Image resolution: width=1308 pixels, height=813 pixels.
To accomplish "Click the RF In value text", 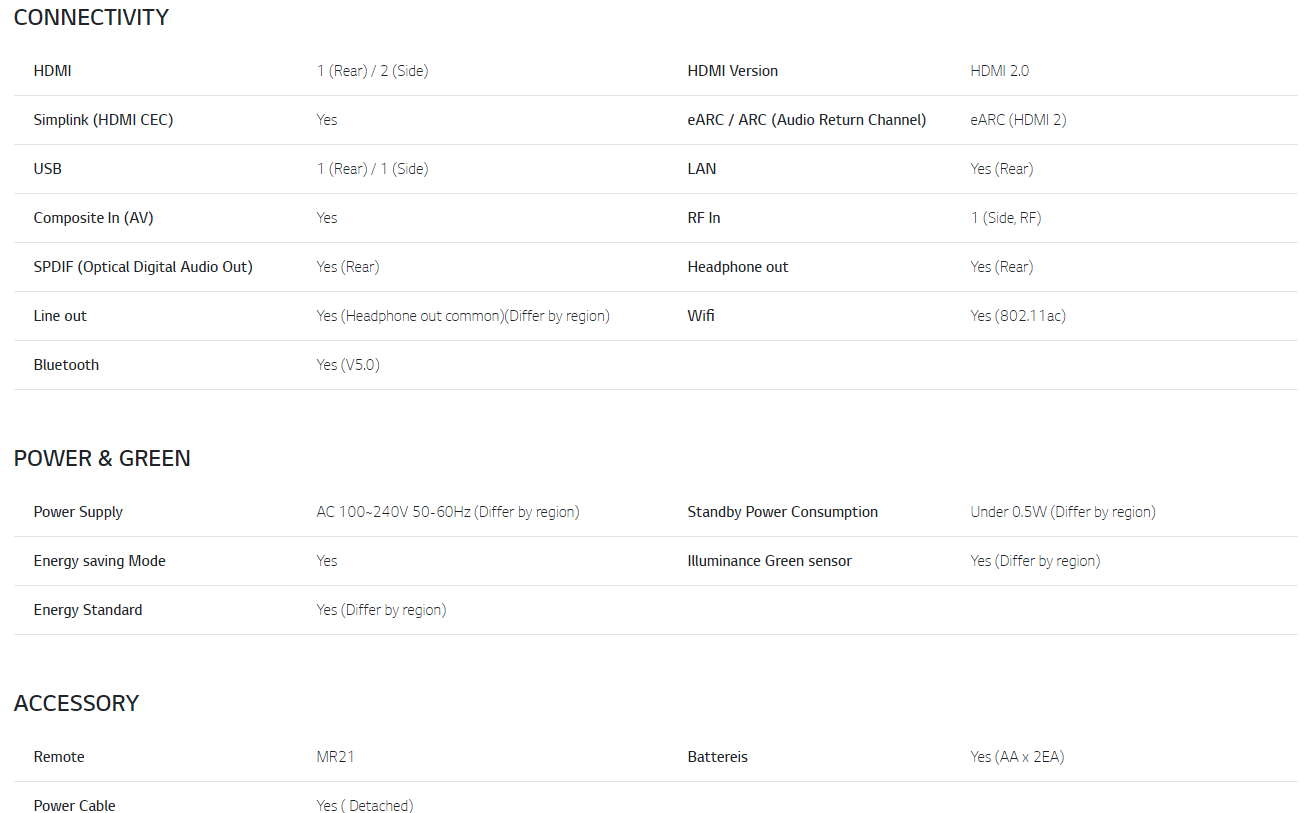I will tap(1005, 218).
